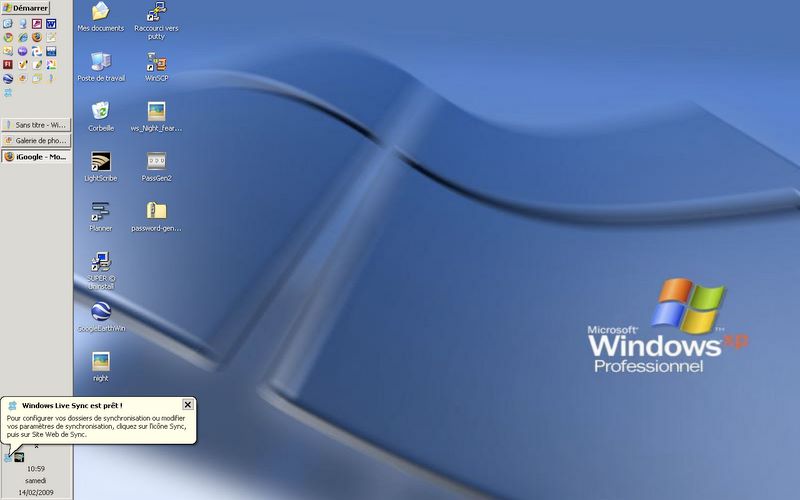800x500 pixels.
Task: Click the Live Sync system tray icon
Action: click(x=8, y=458)
